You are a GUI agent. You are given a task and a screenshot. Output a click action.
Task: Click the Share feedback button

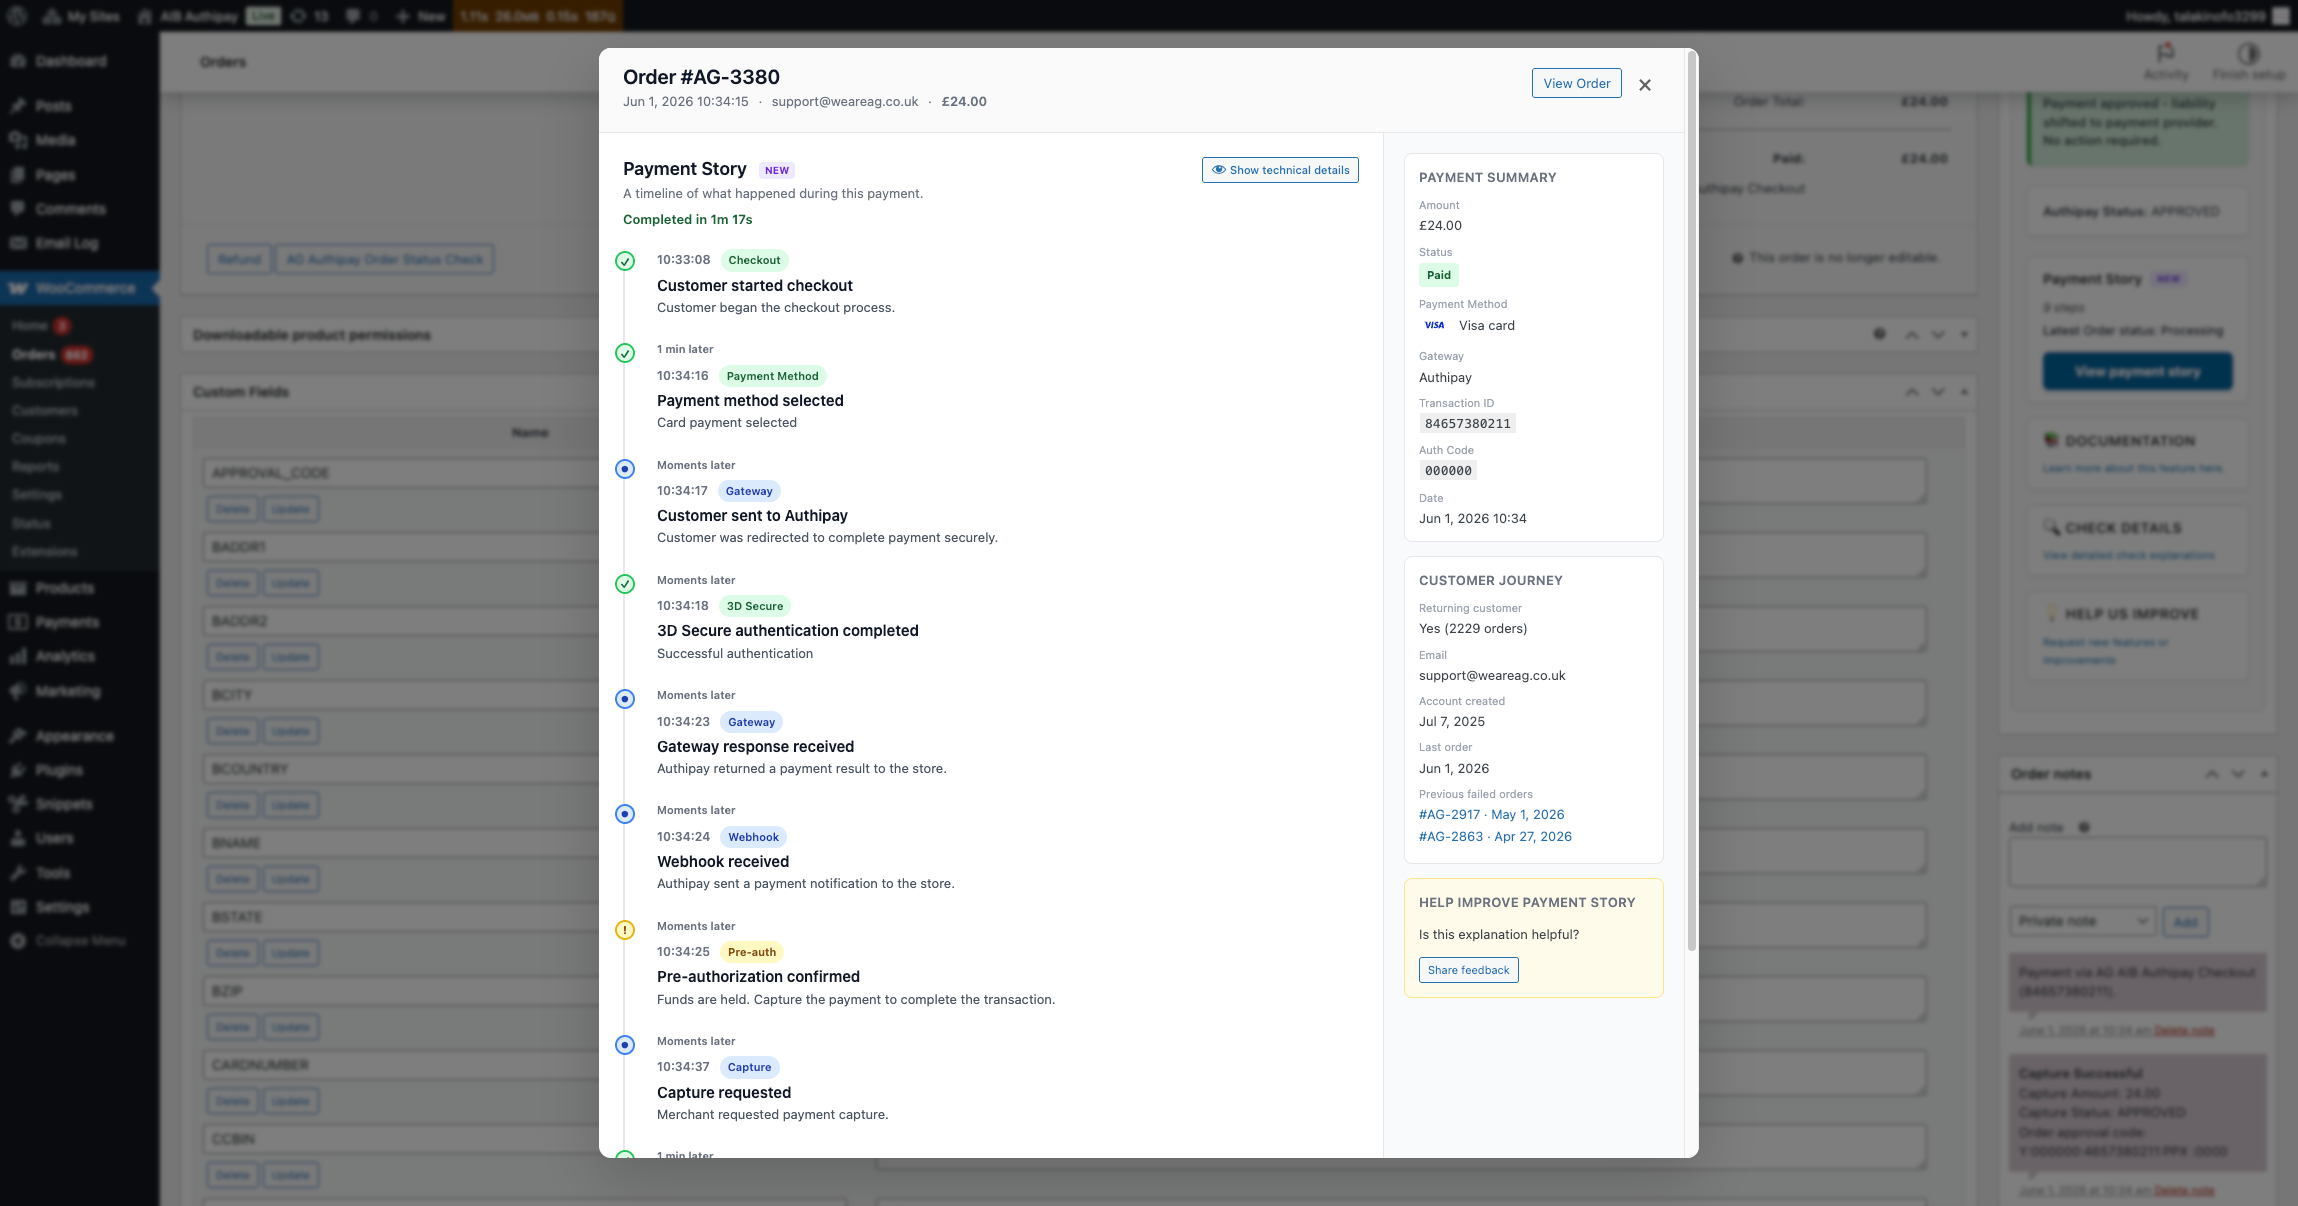point(1469,970)
